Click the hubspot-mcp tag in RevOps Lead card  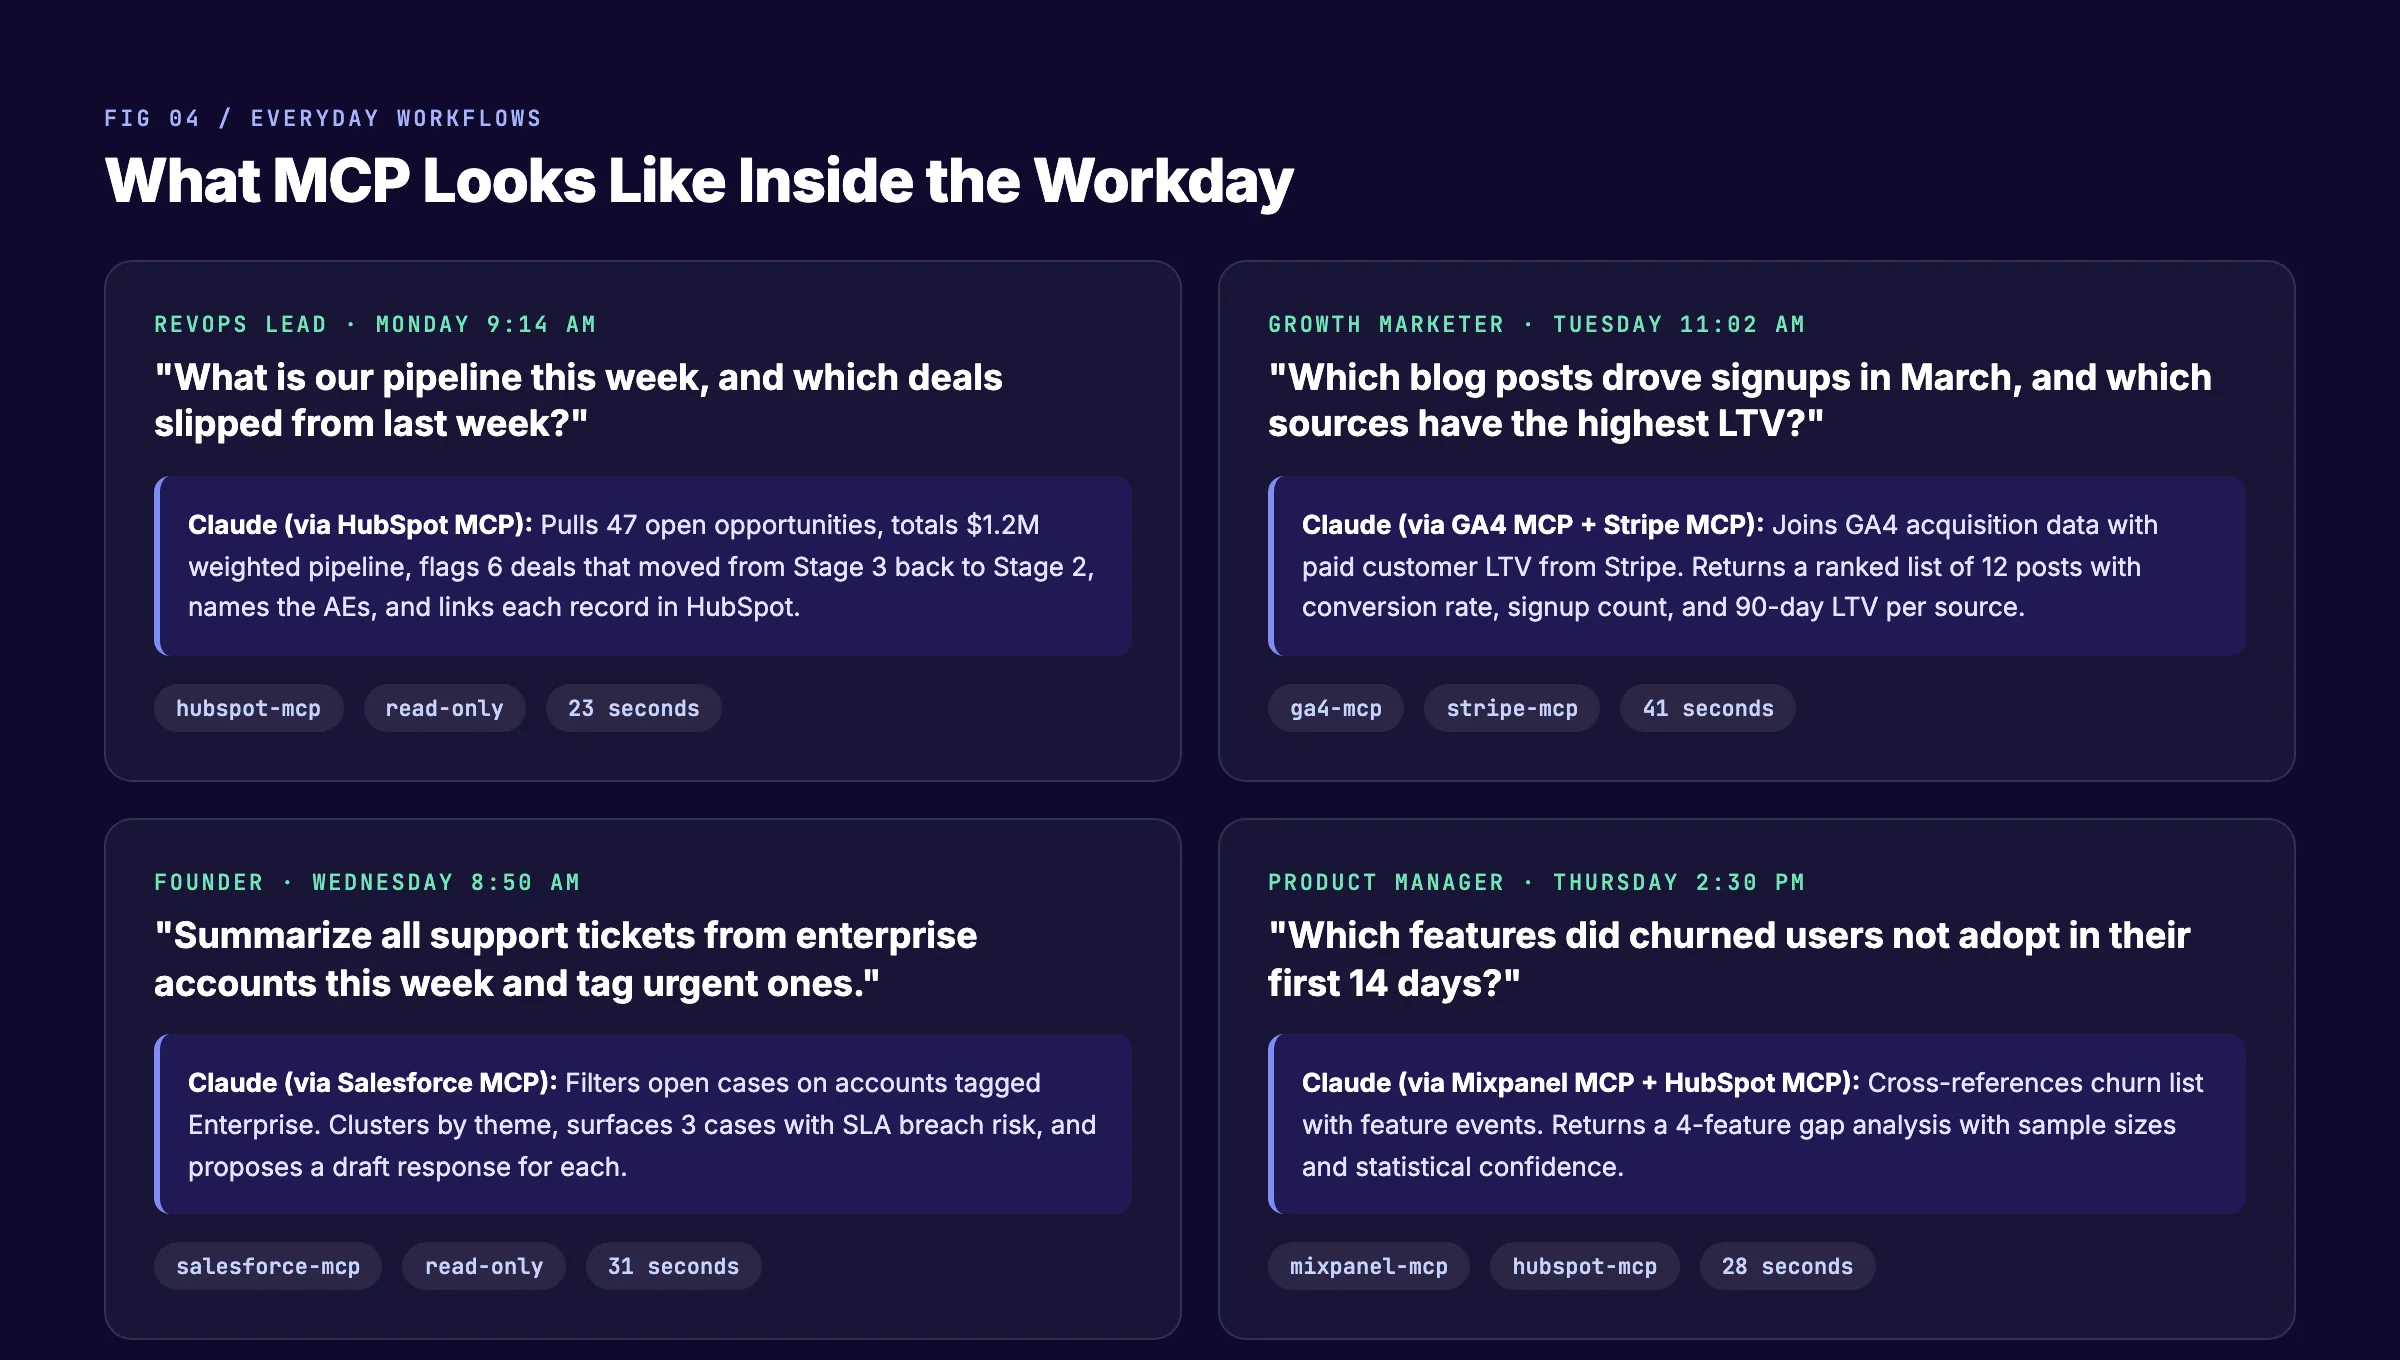click(248, 708)
